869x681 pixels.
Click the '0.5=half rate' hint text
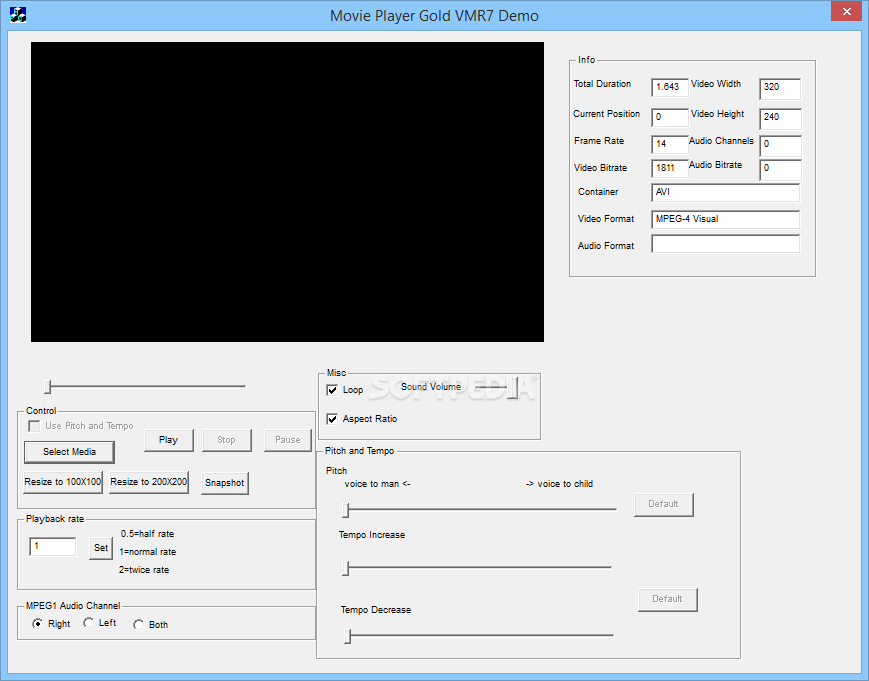147,534
